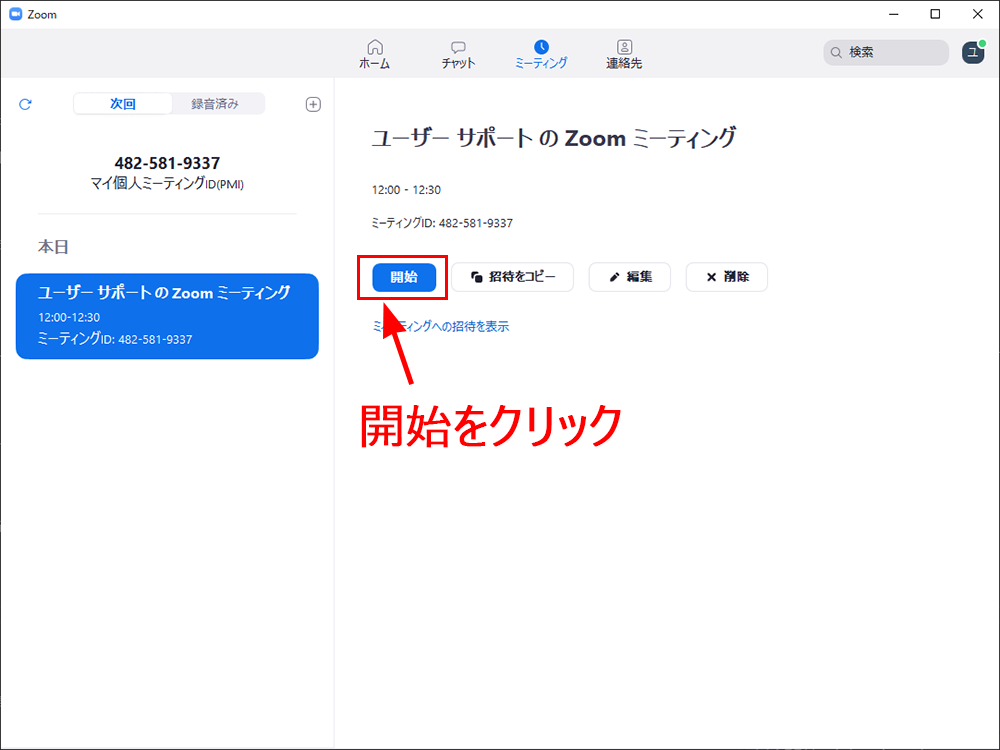
Task: Expand ミーティングへの招待を表示 link
Action: click(441, 326)
